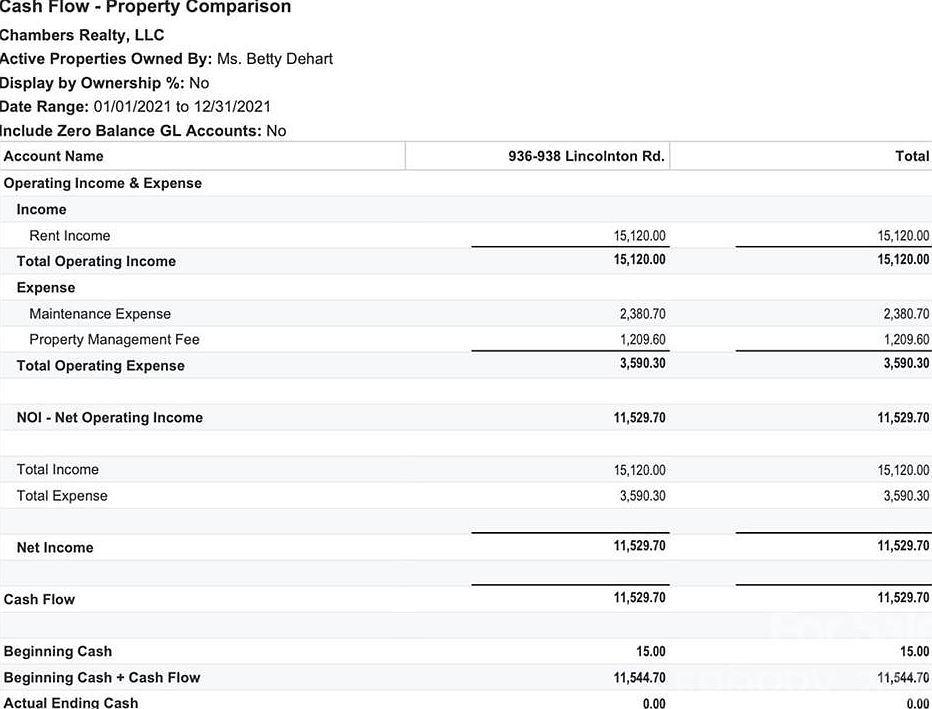Select the Property Management Fee account label
Screen dimensions: 932x709
pyautogui.click(x=114, y=340)
